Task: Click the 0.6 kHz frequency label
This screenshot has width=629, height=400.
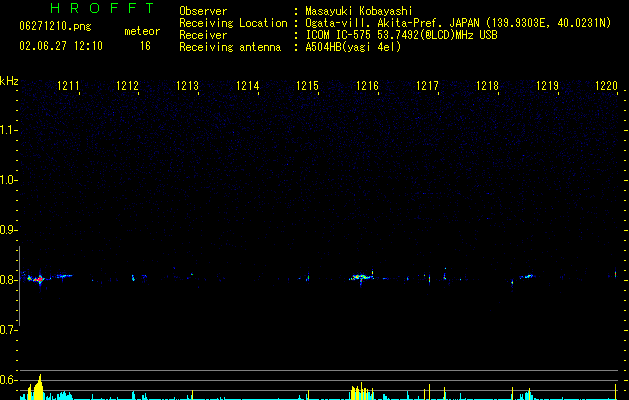Action: point(8,380)
